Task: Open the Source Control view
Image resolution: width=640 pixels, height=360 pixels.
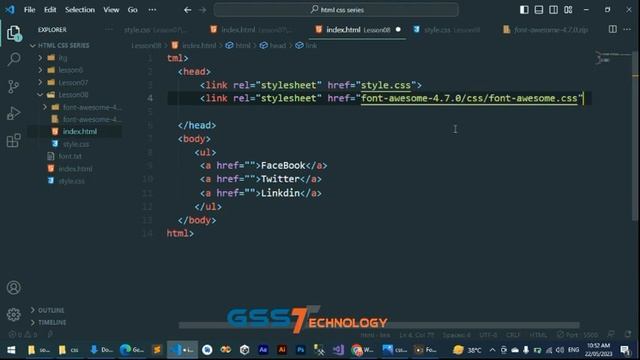Action: [13, 86]
